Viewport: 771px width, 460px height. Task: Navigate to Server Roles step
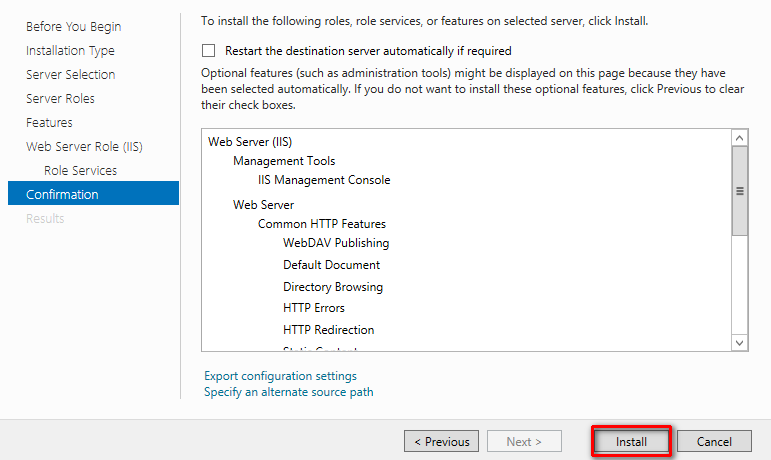pos(60,99)
